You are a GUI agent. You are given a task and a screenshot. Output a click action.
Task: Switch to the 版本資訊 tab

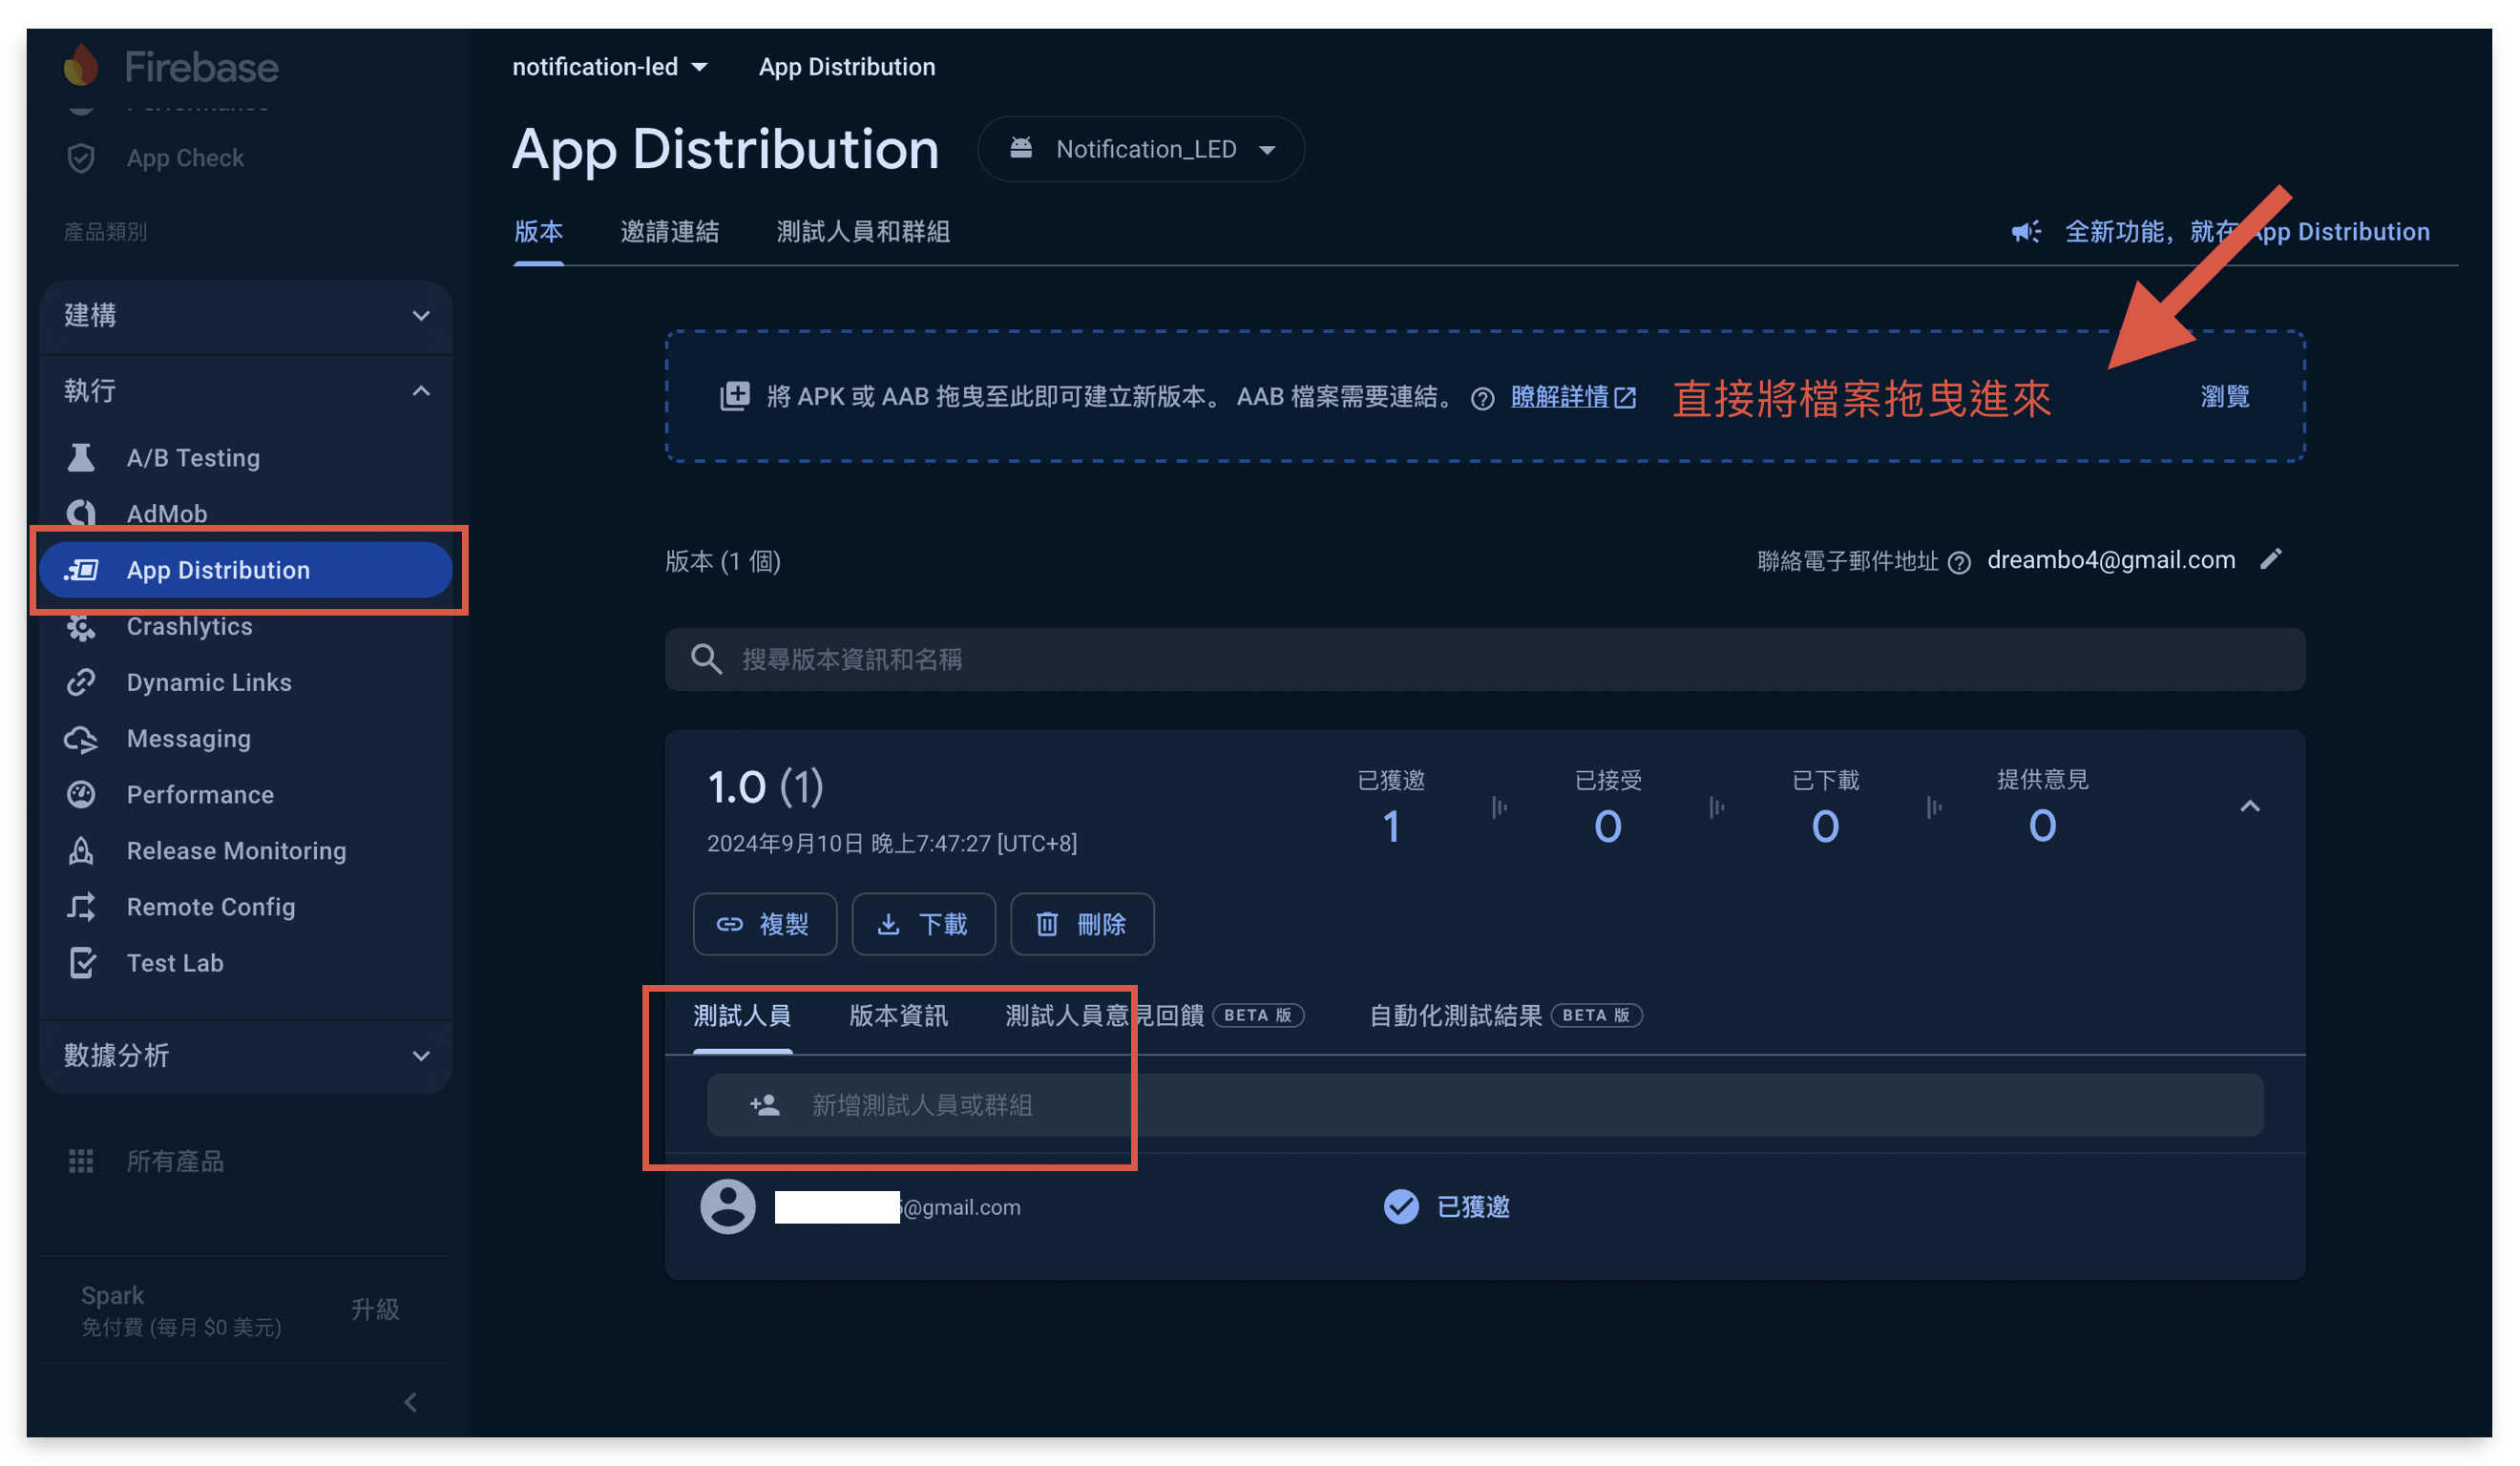click(x=896, y=1015)
